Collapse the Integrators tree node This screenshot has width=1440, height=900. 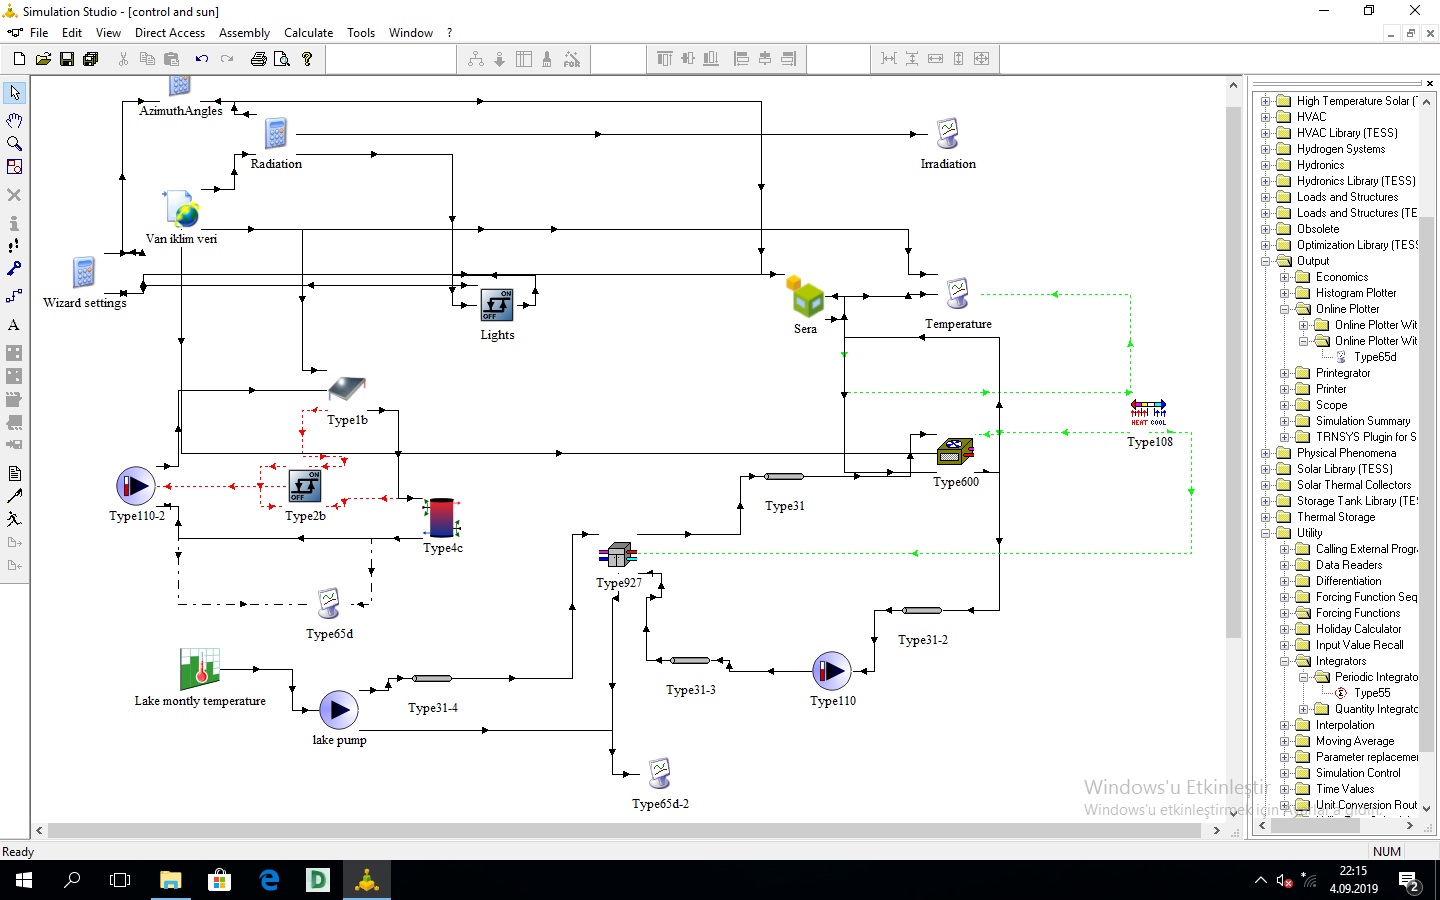pyautogui.click(x=1285, y=661)
